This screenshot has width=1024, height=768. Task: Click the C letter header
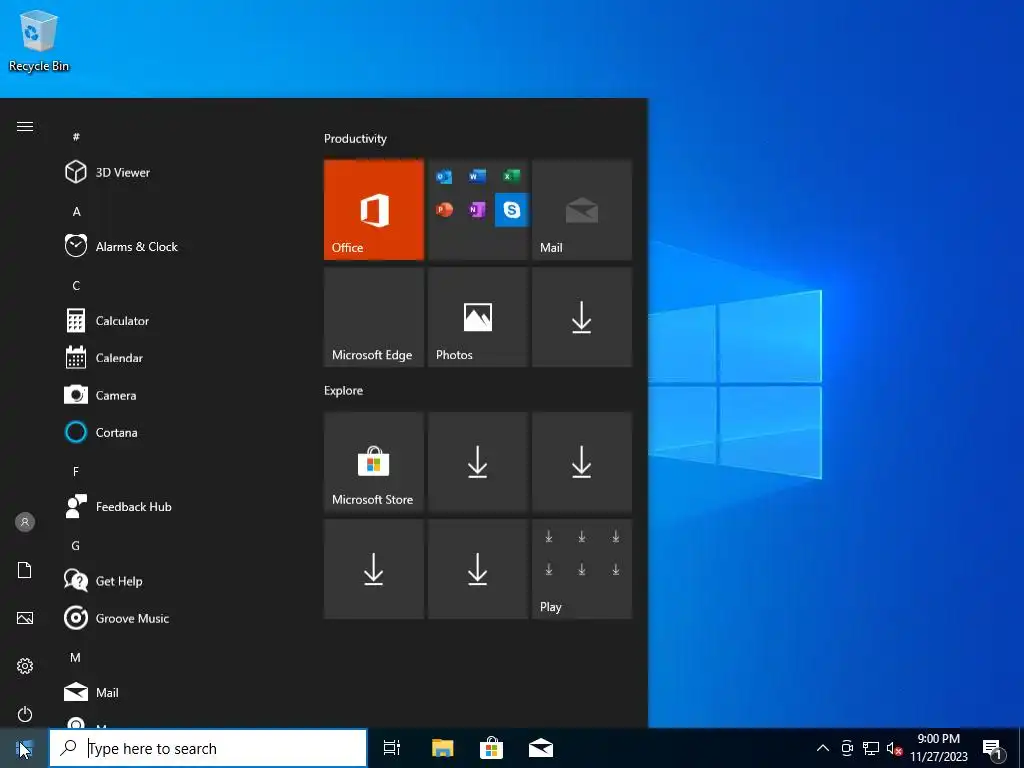tap(76, 285)
